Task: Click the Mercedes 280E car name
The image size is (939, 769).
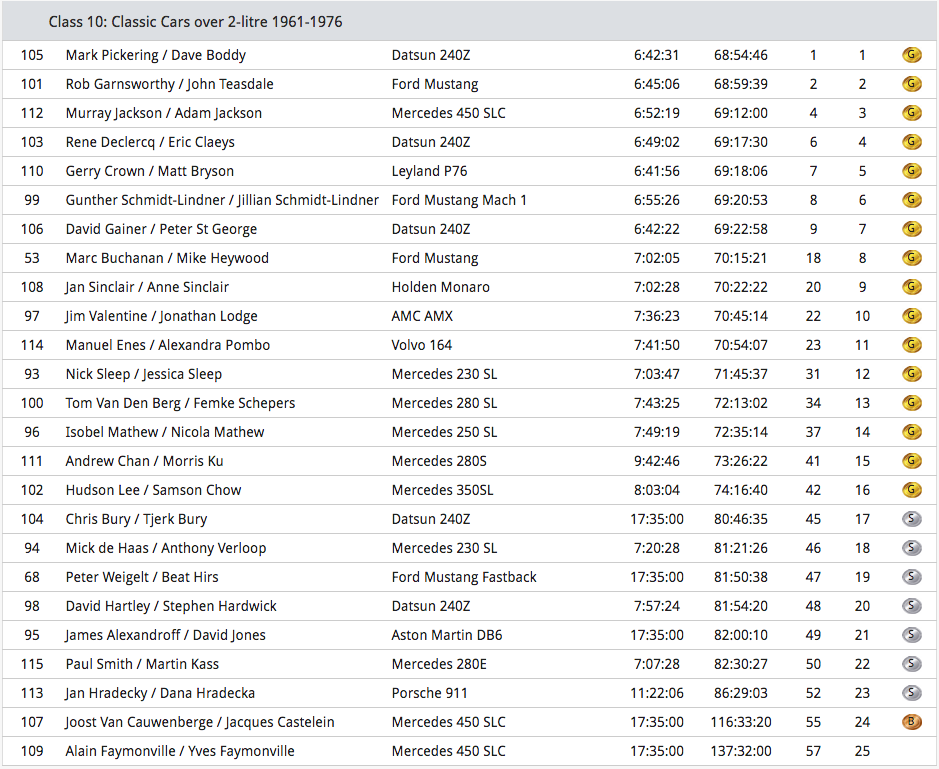Action: point(439,664)
